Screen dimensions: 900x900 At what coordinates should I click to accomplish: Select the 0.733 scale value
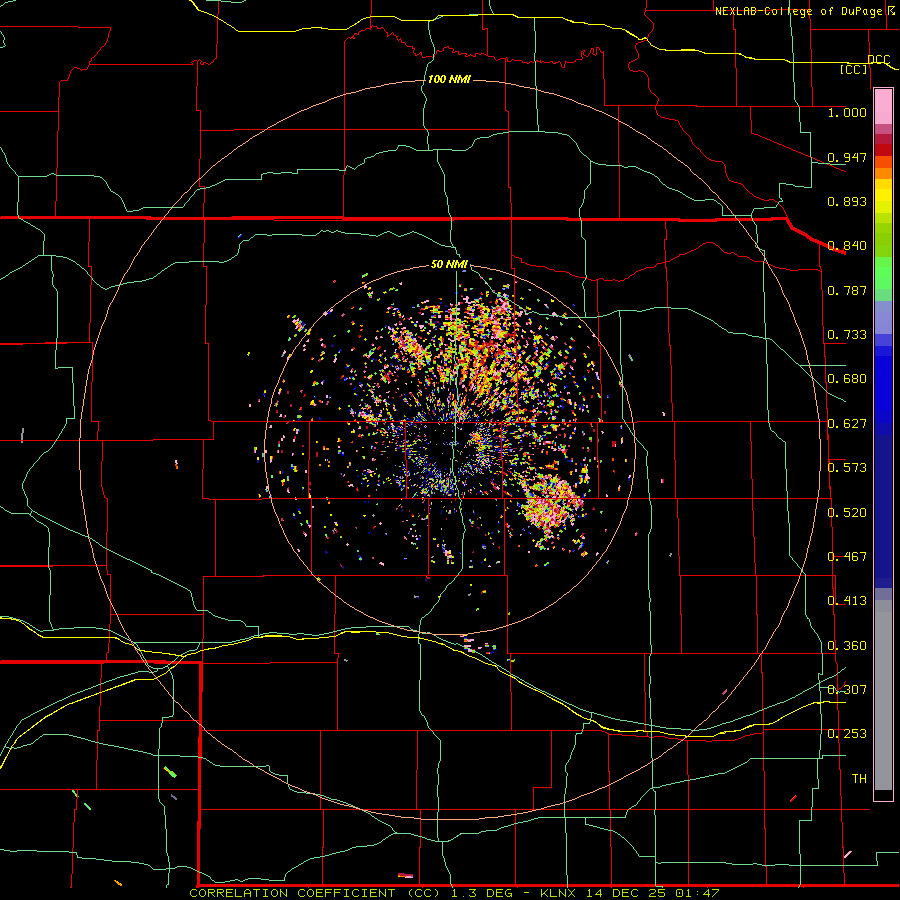pos(847,335)
